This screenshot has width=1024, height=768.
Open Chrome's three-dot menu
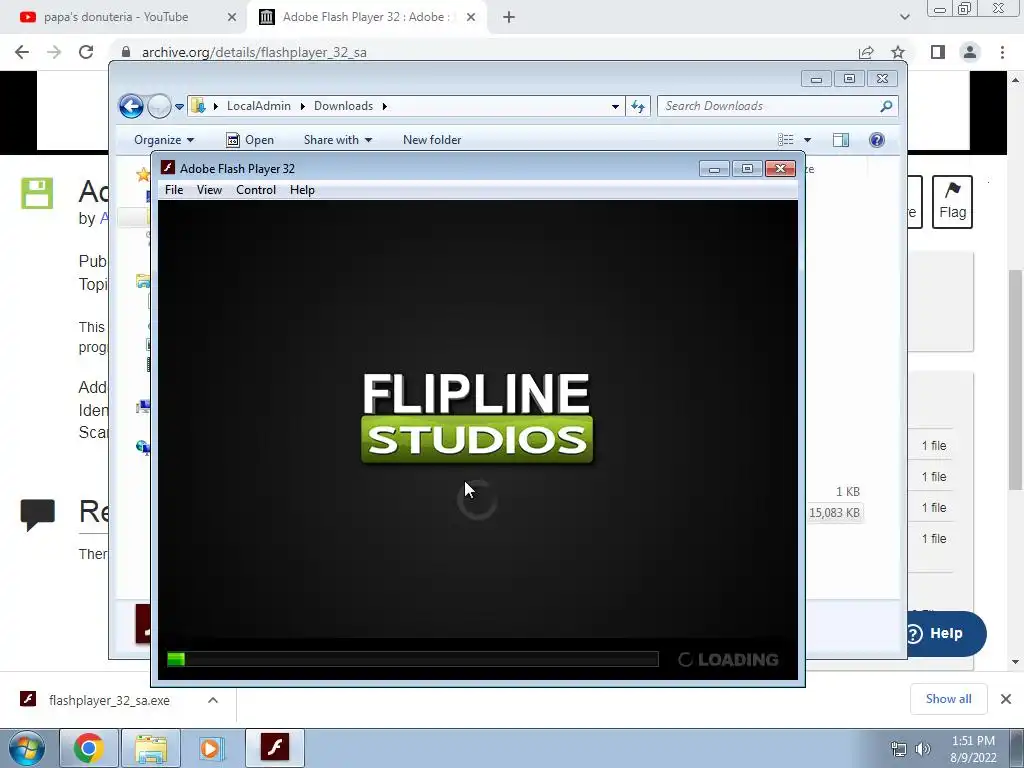(1002, 52)
